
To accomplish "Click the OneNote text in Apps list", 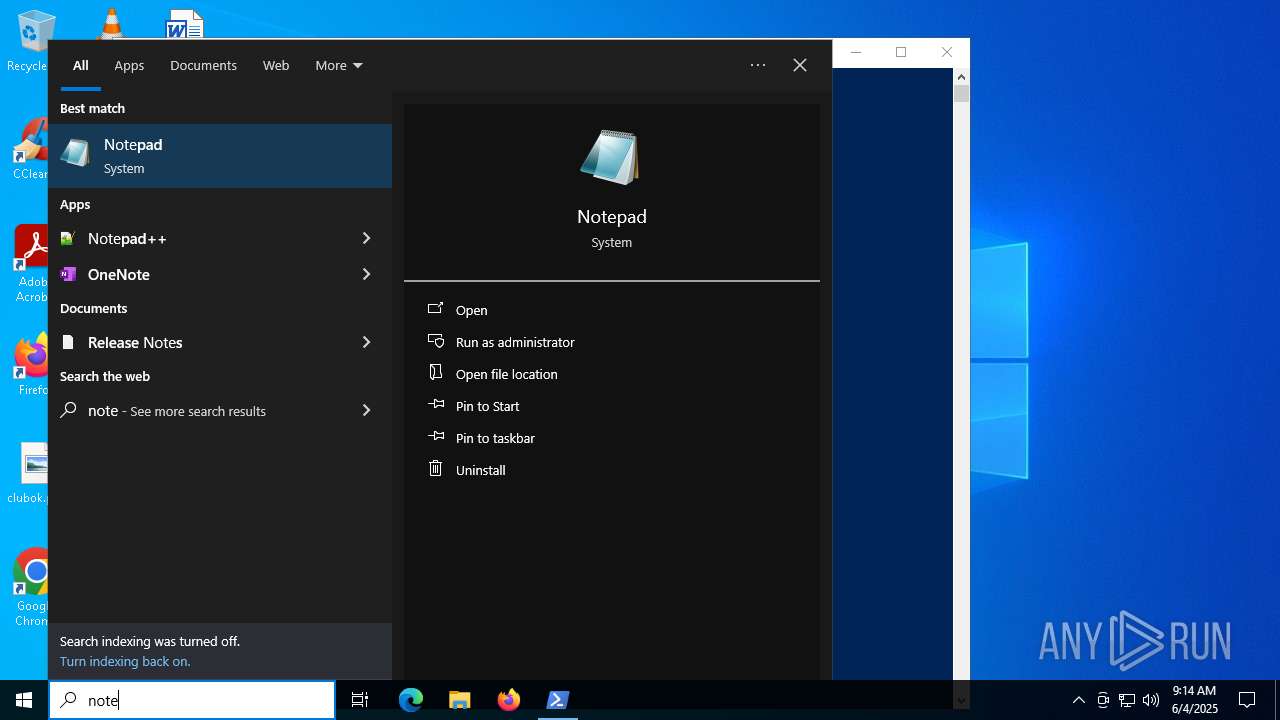I will click(x=119, y=274).
